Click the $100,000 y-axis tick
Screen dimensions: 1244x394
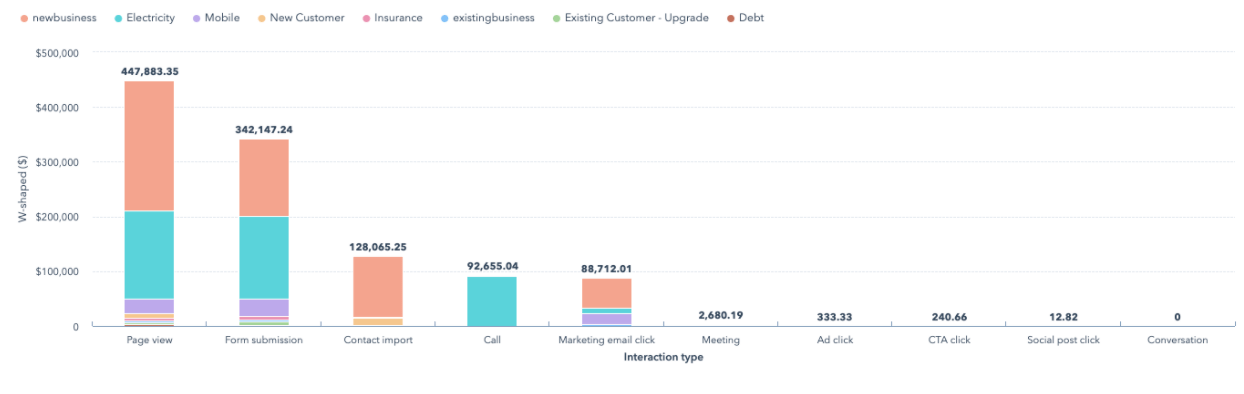point(56,272)
